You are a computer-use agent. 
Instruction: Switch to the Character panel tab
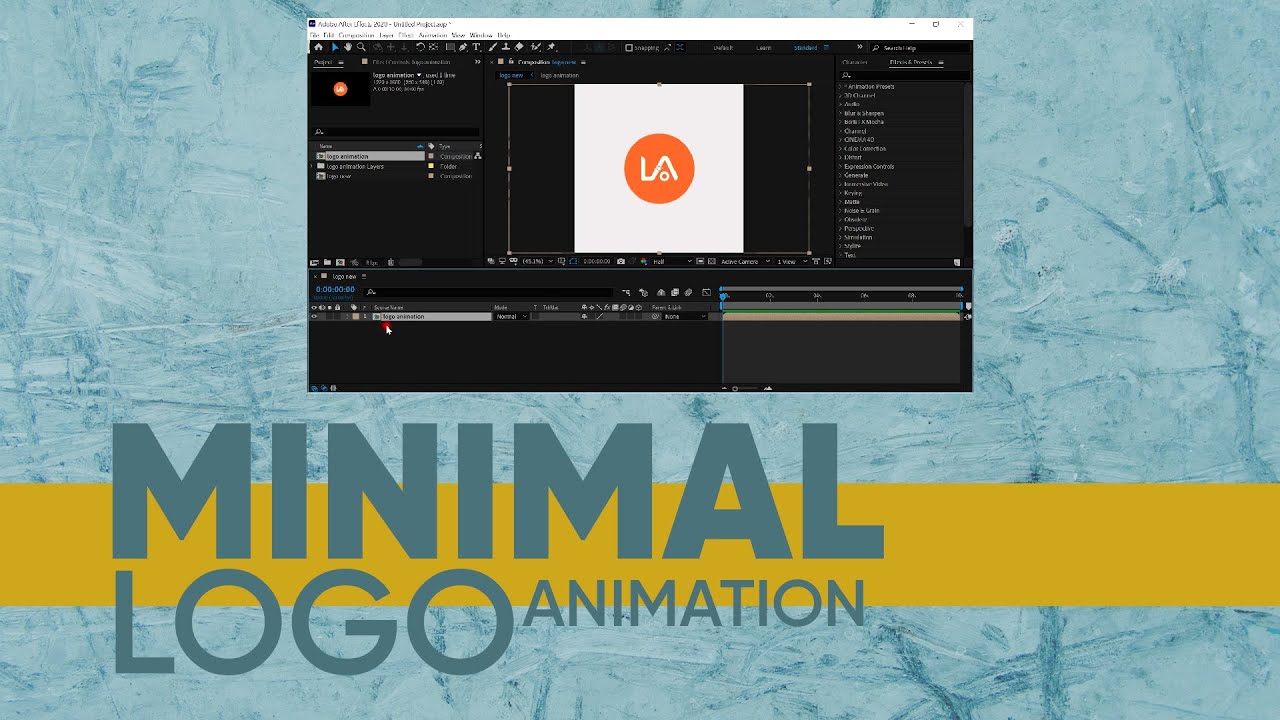[855, 62]
